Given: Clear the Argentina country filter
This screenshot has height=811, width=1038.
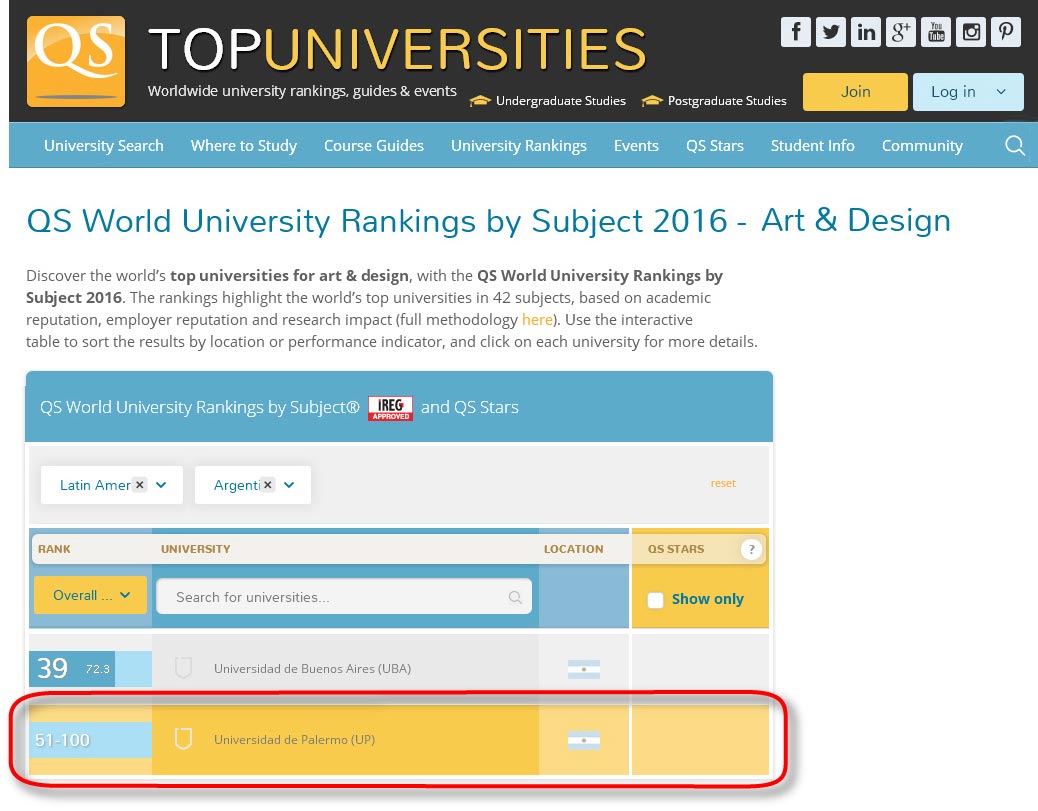Looking at the screenshot, I should click(x=267, y=485).
